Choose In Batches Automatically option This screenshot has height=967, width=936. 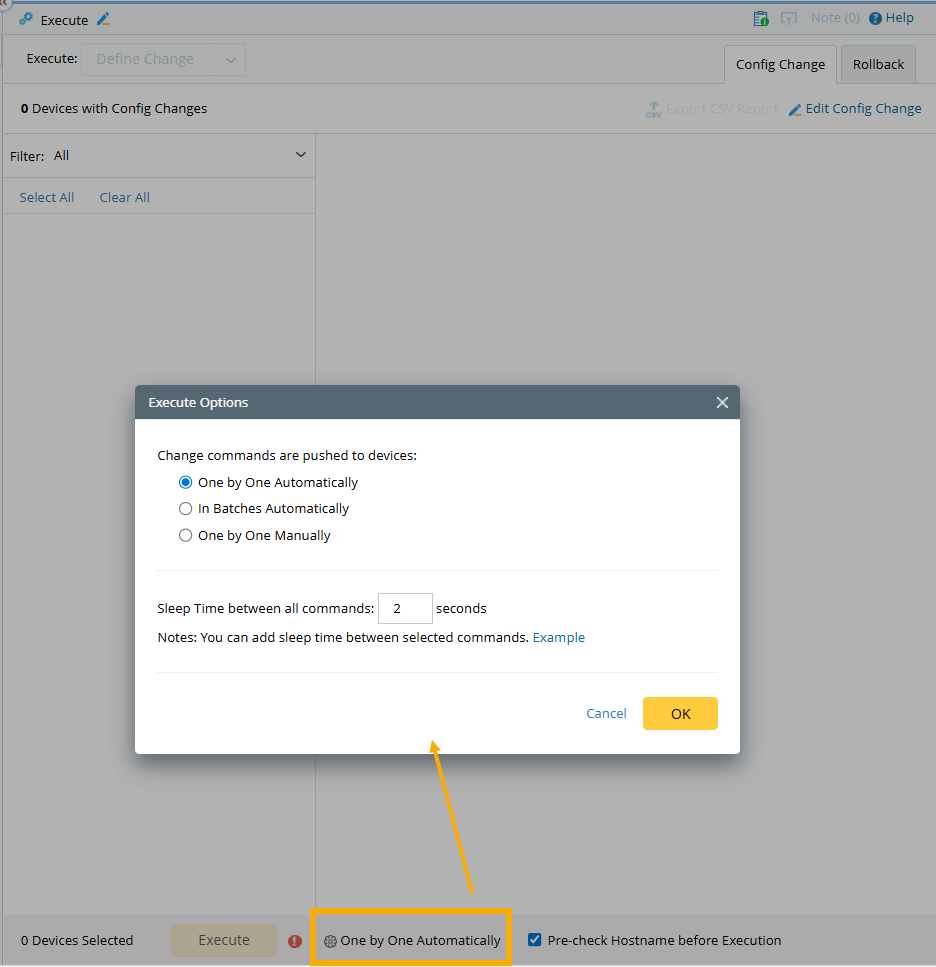click(186, 509)
